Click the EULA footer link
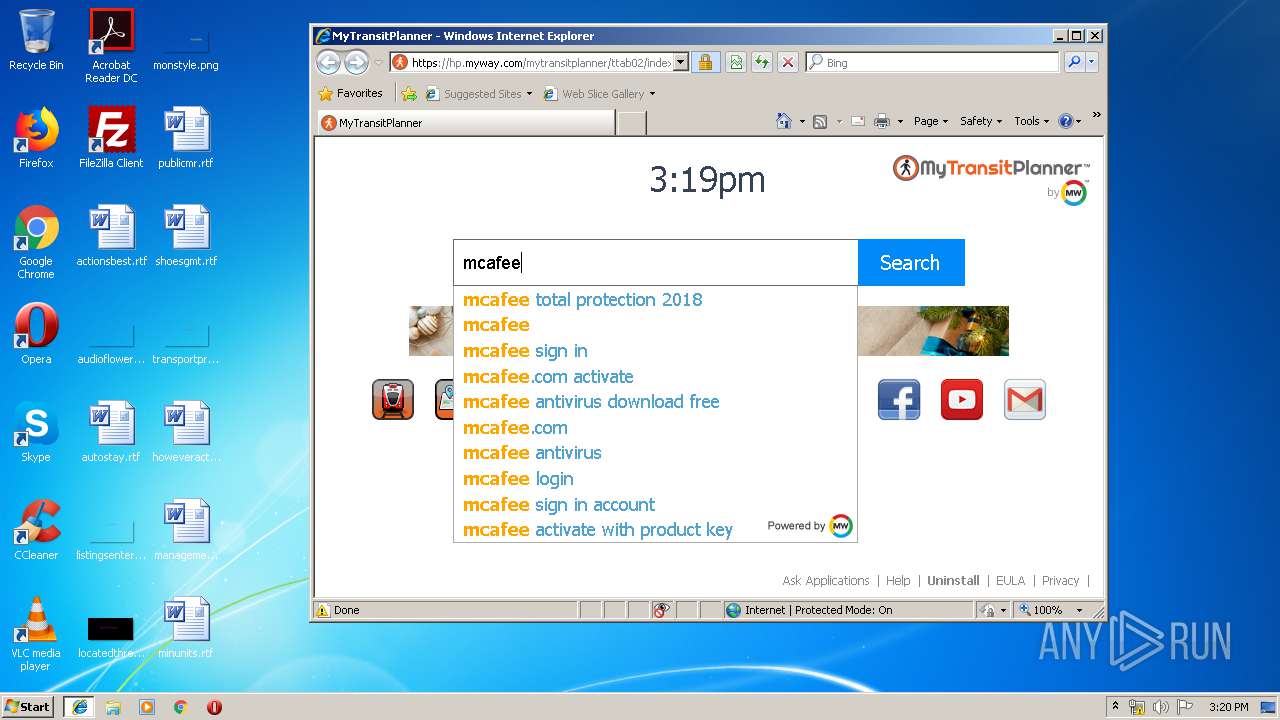 coord(1010,581)
